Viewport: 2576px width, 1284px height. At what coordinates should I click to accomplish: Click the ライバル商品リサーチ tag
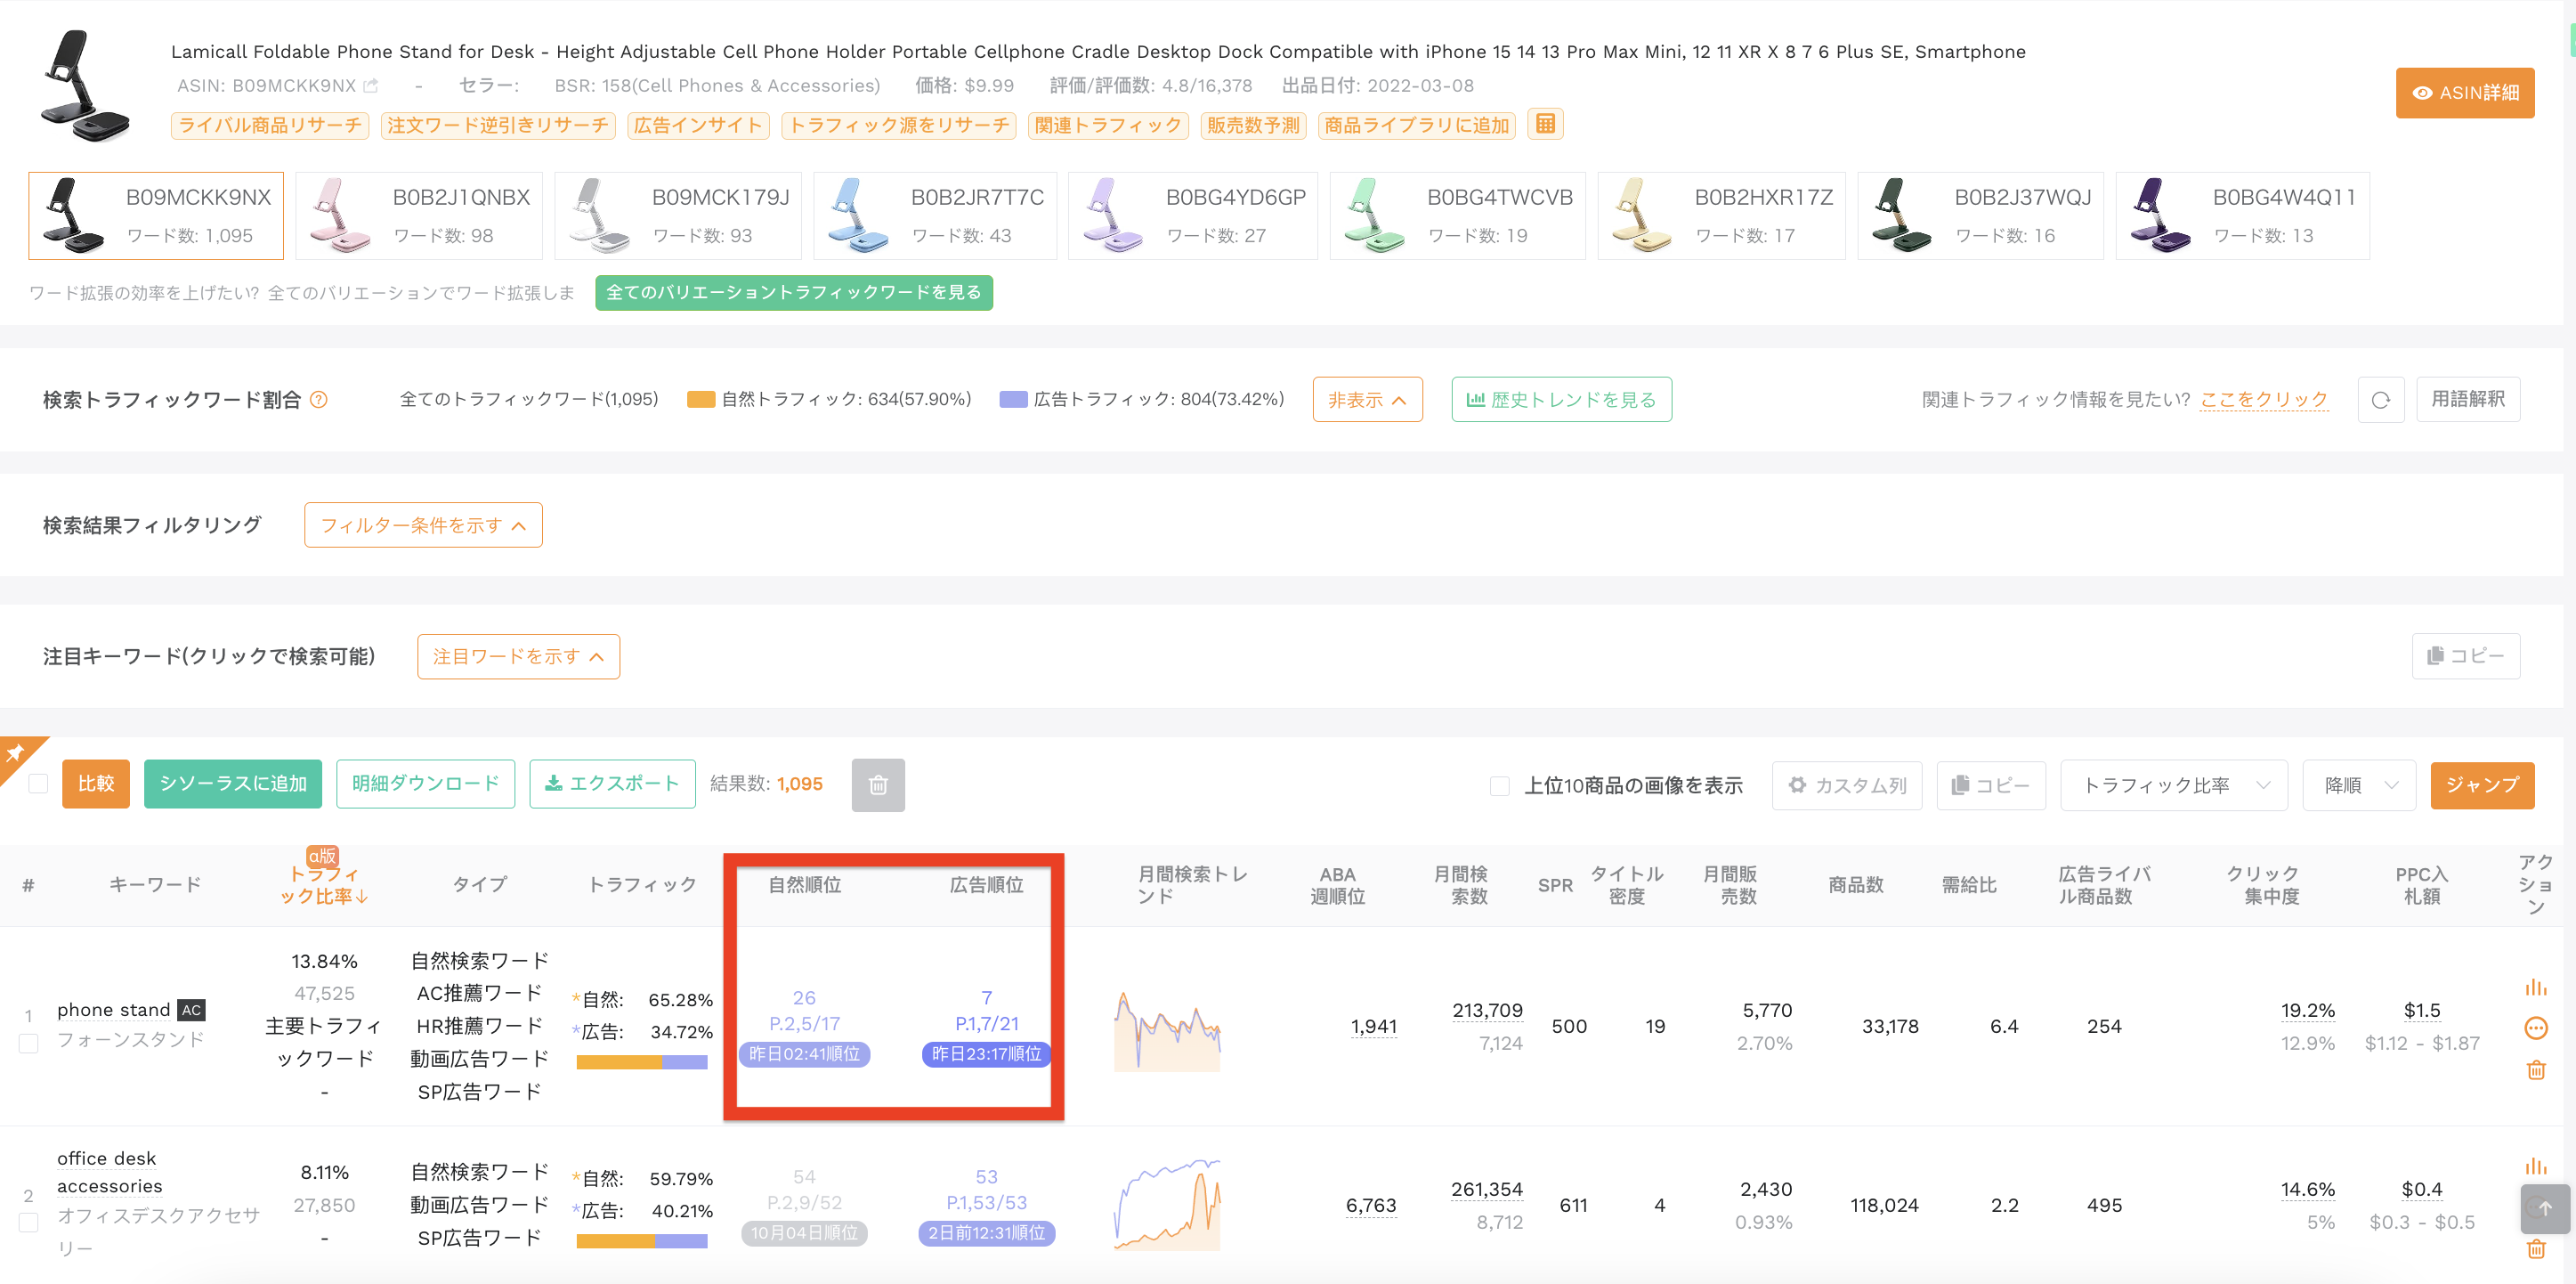(x=270, y=125)
